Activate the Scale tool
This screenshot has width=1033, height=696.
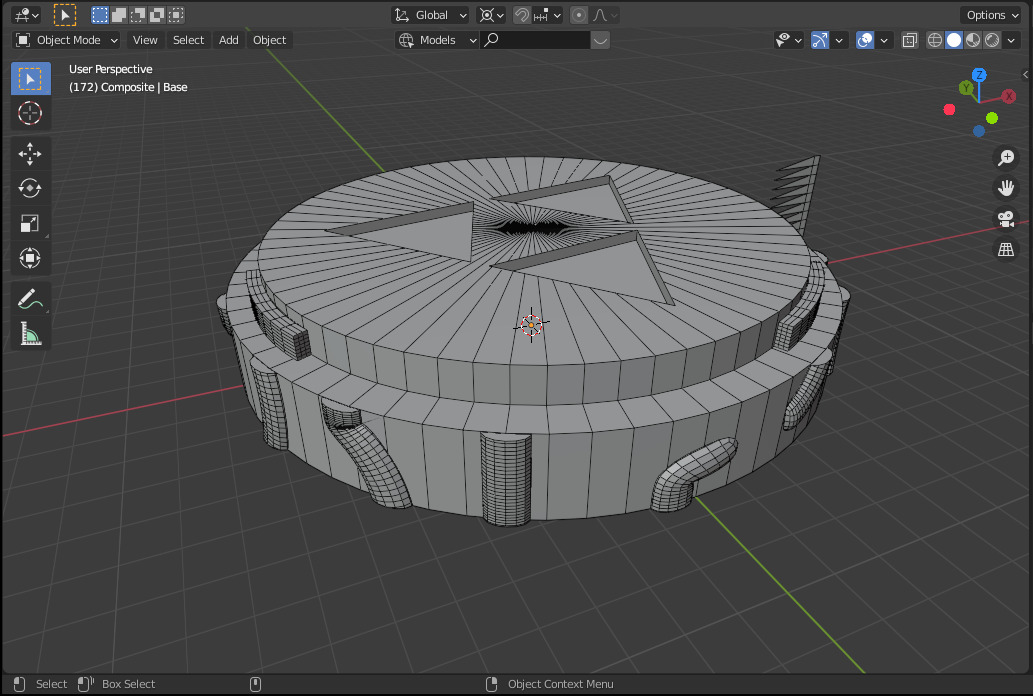pyautogui.click(x=30, y=223)
